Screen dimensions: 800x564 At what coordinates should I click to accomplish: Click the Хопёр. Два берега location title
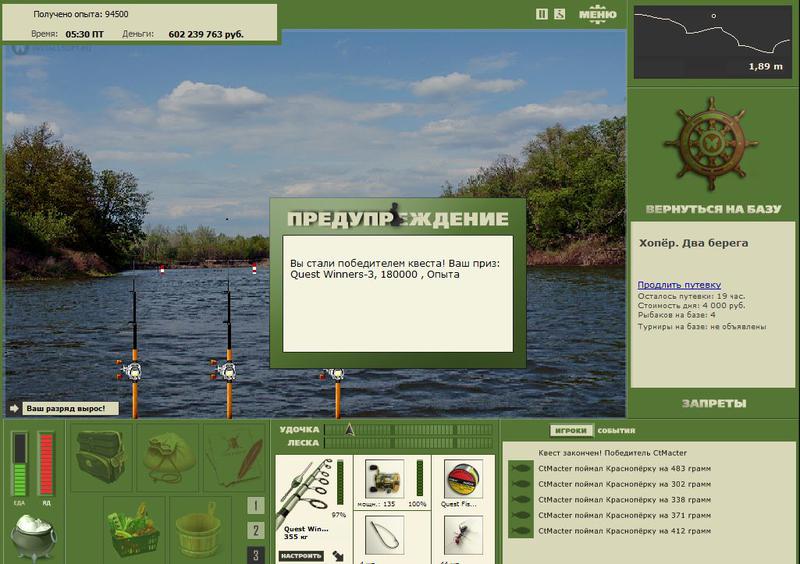tap(693, 243)
